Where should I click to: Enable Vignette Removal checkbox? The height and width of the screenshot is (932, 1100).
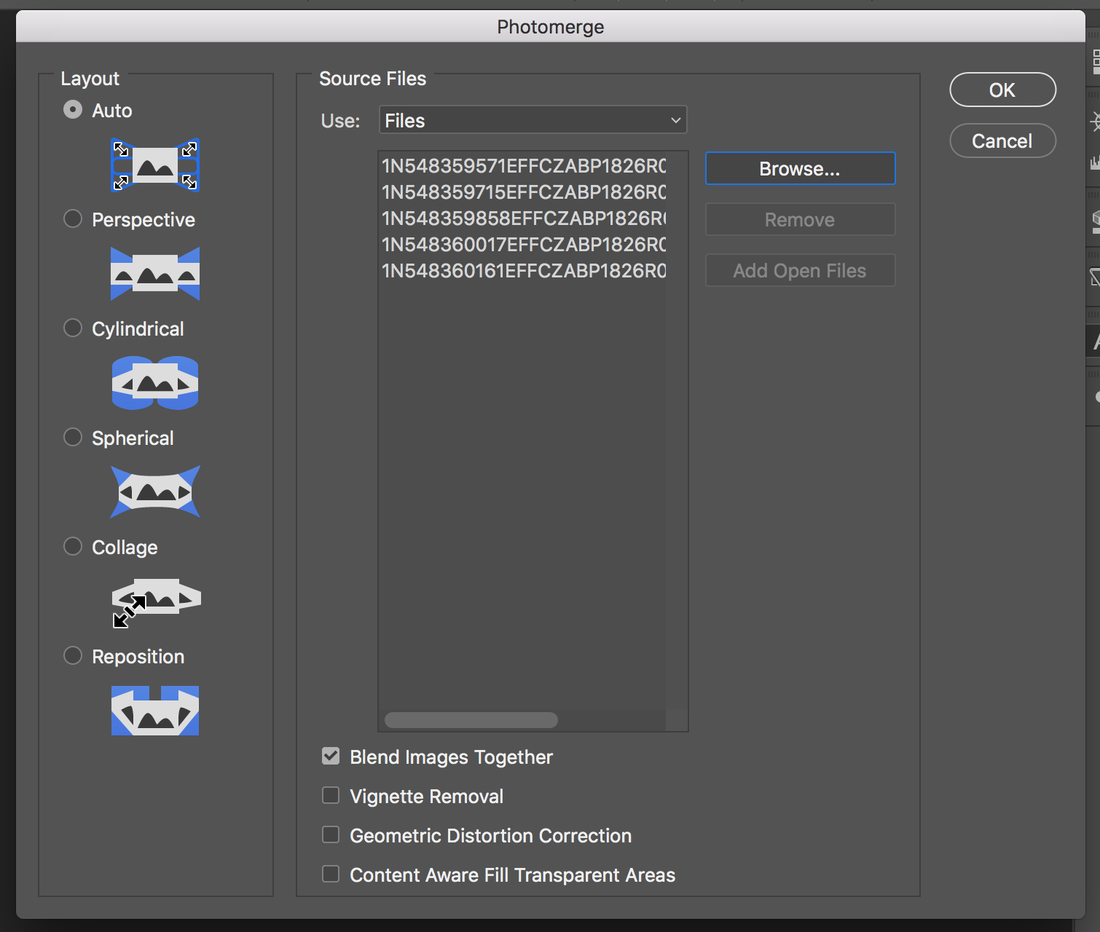pos(331,796)
